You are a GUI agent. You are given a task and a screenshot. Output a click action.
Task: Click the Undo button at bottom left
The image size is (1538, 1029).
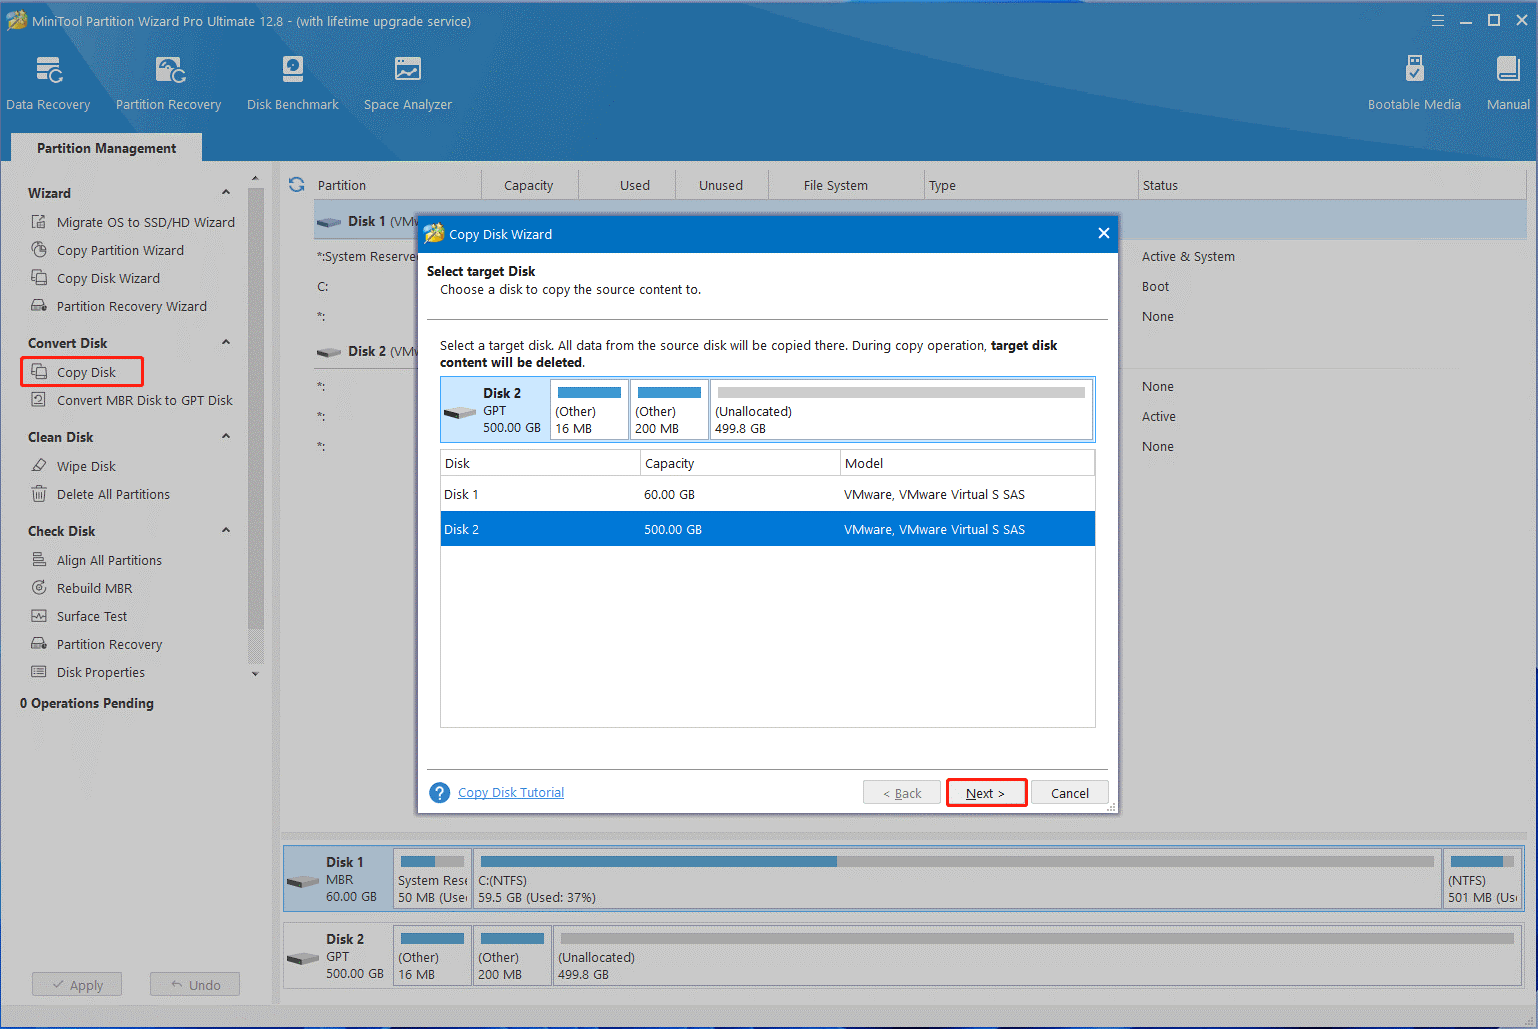pos(194,984)
